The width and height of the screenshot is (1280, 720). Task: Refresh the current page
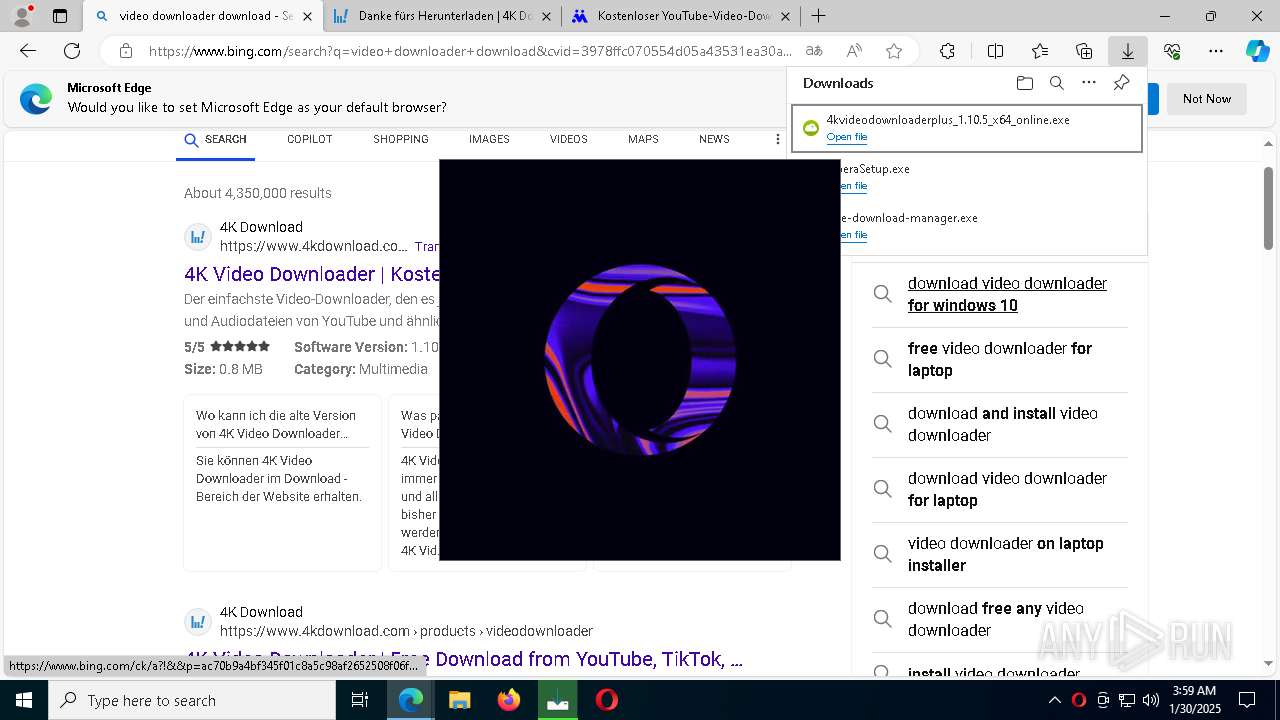coord(72,51)
